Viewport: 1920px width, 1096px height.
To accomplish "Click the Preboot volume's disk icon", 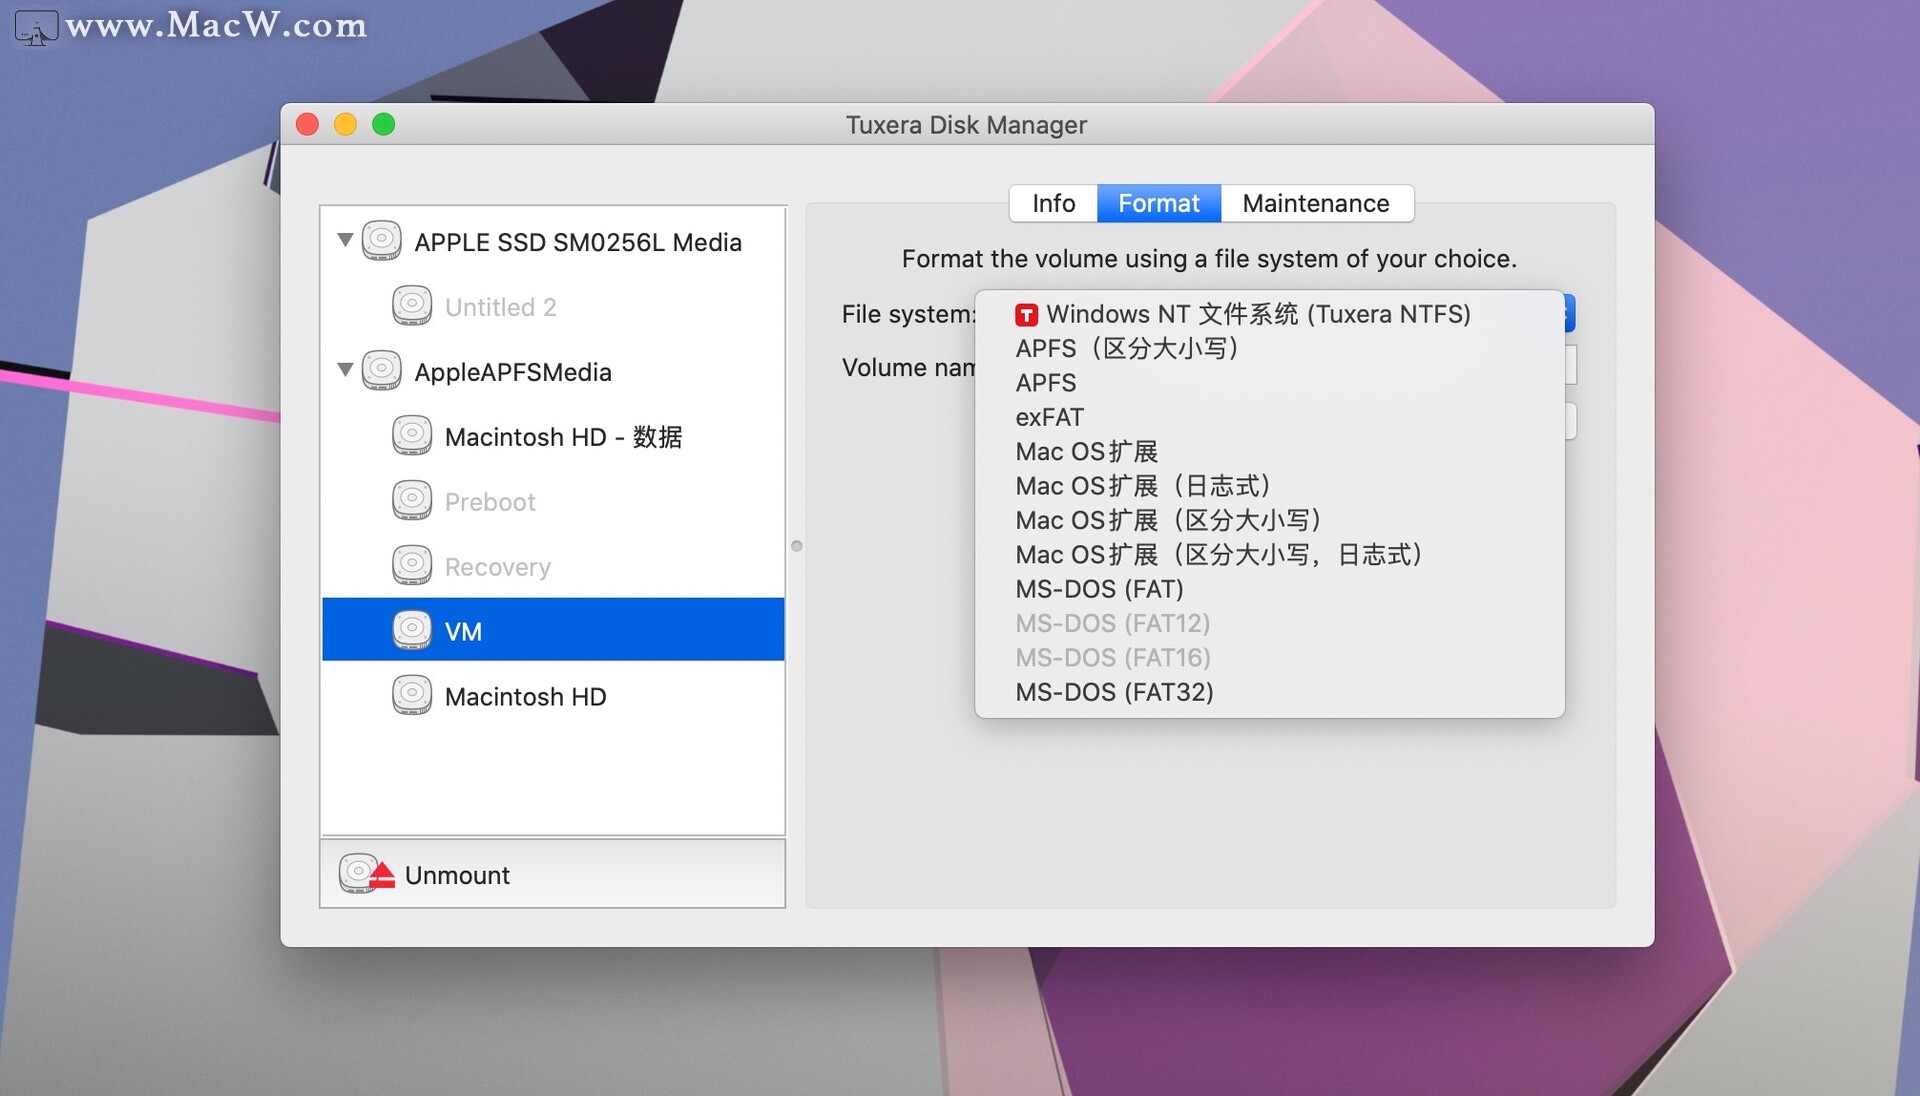I will click(412, 500).
